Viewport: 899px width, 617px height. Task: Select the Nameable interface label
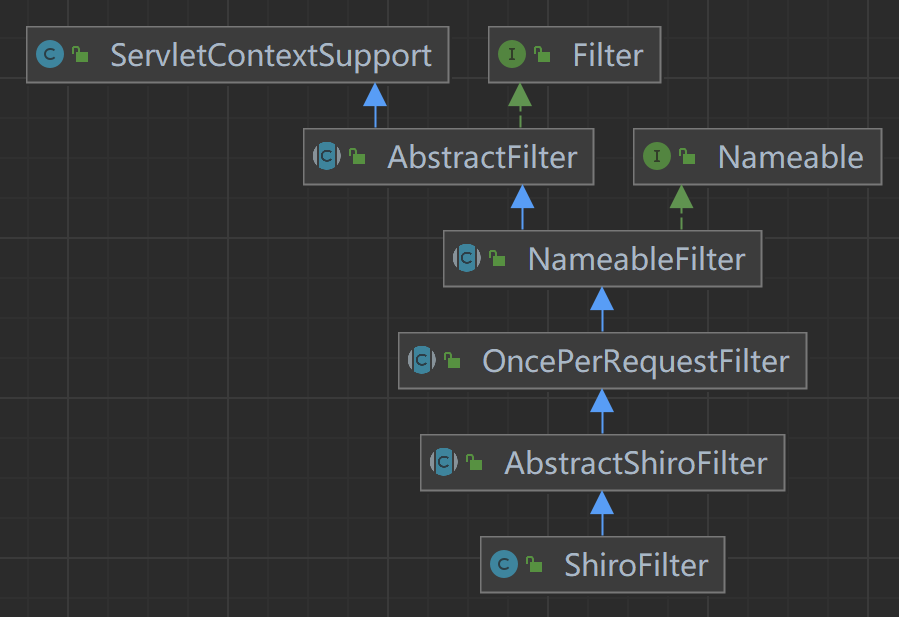[790, 157]
